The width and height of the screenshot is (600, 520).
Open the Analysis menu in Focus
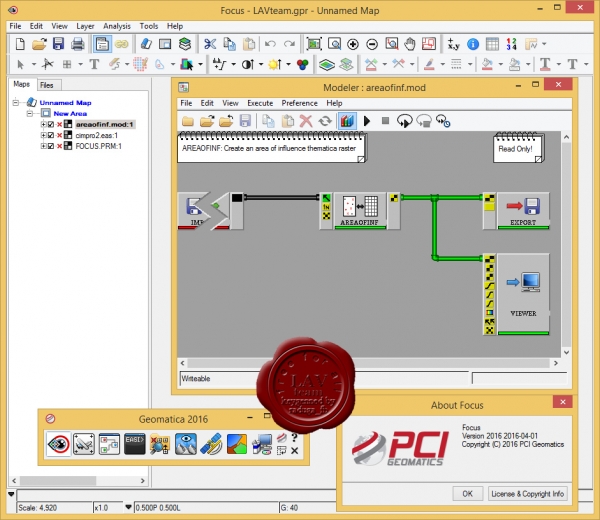[x=117, y=26]
